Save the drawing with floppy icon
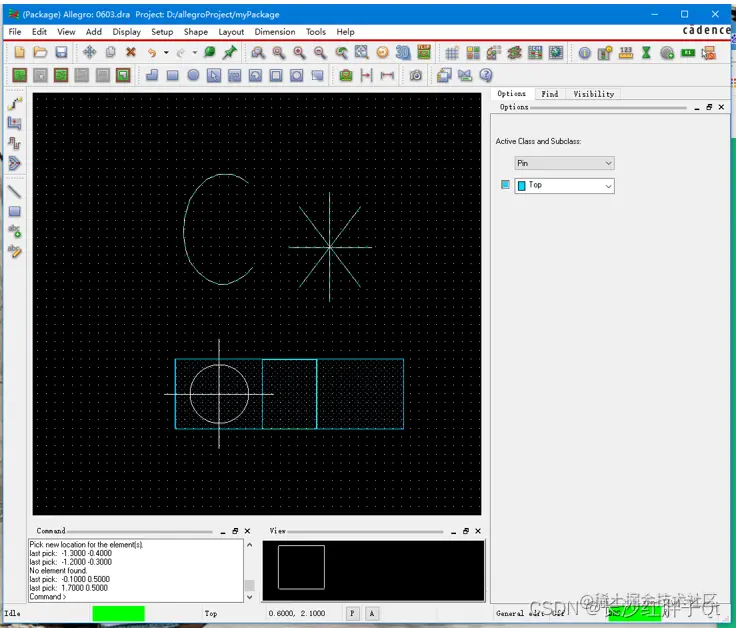 point(61,52)
